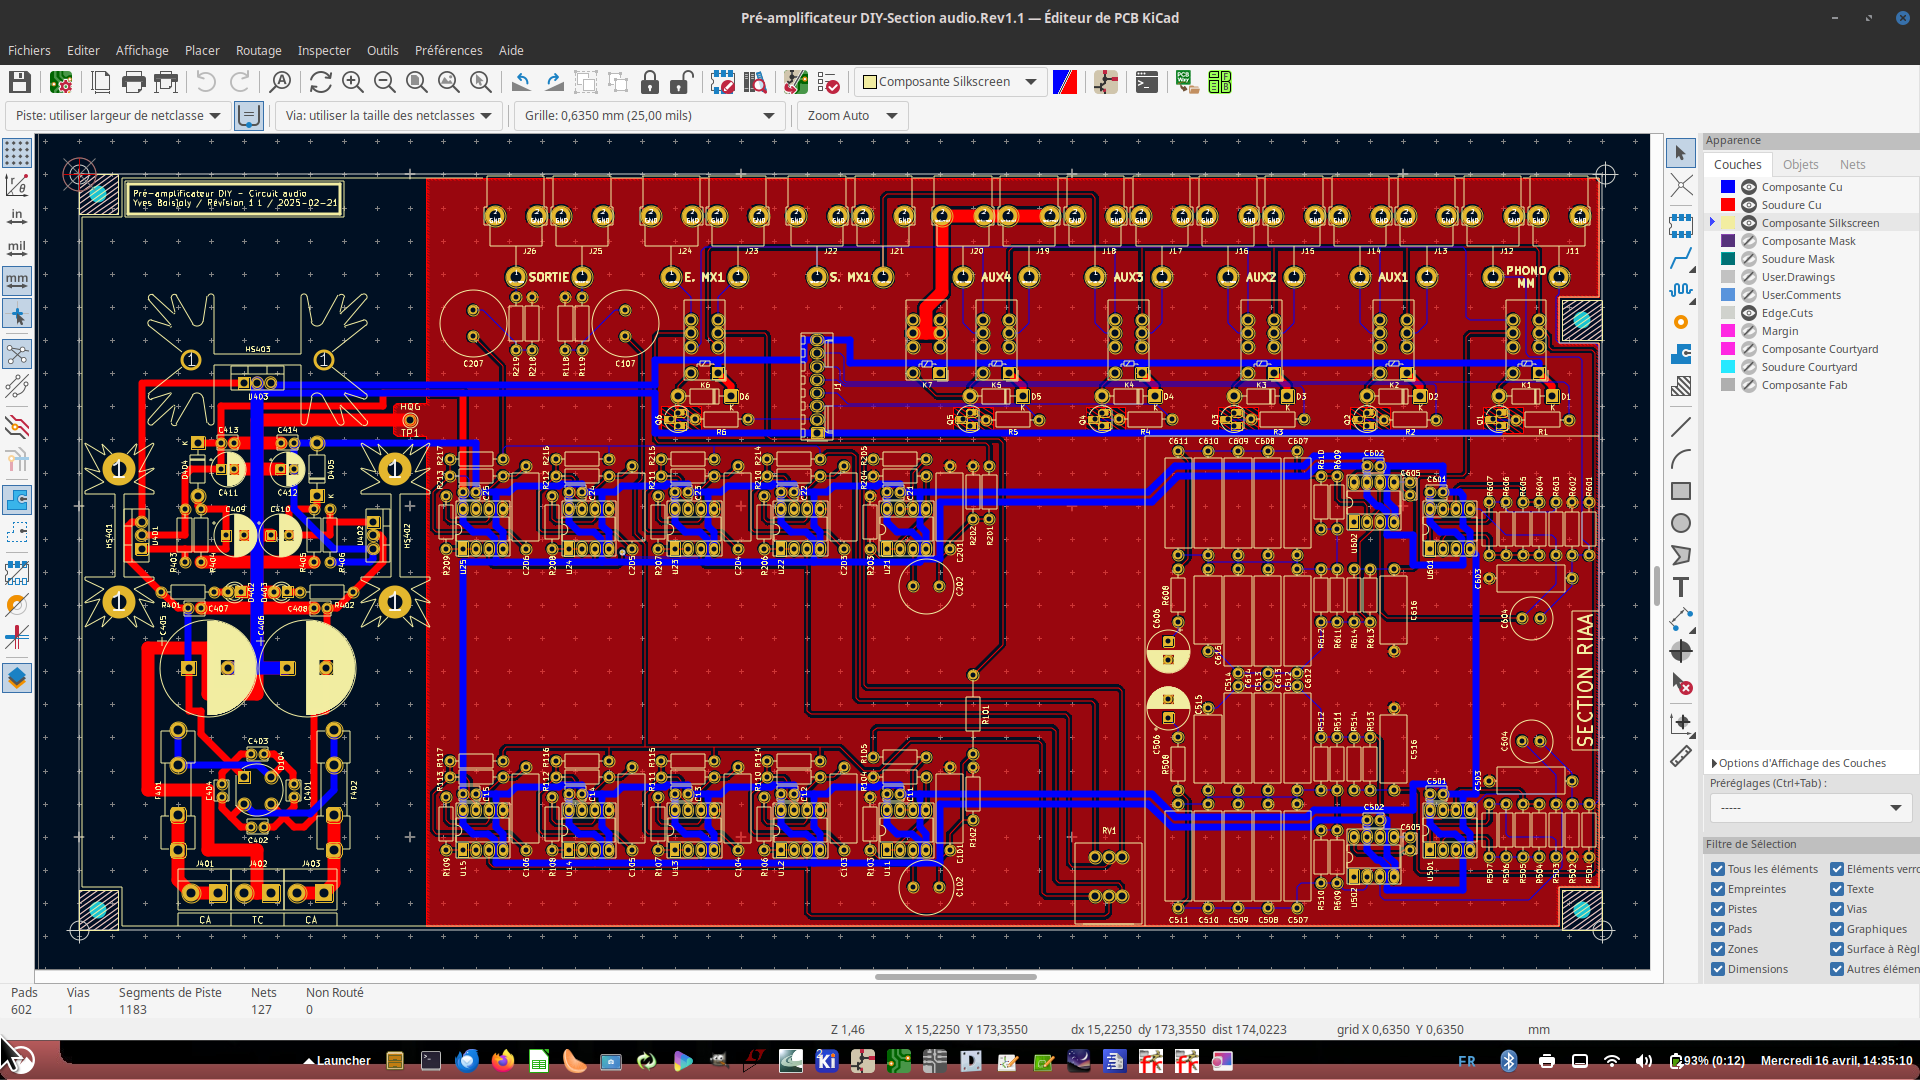The width and height of the screenshot is (1920, 1080).
Task: Click the Zoom In magnifier
Action: tap(352, 82)
